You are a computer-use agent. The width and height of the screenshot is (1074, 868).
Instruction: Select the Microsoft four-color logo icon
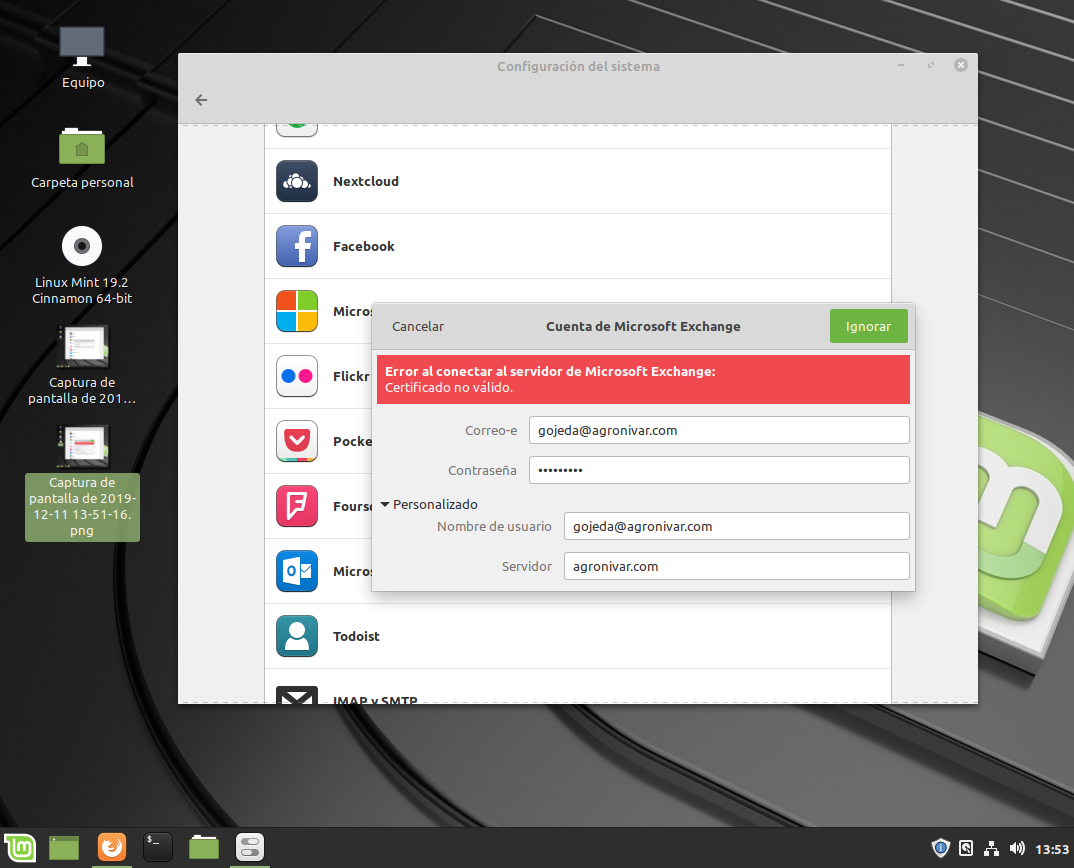[x=297, y=311]
